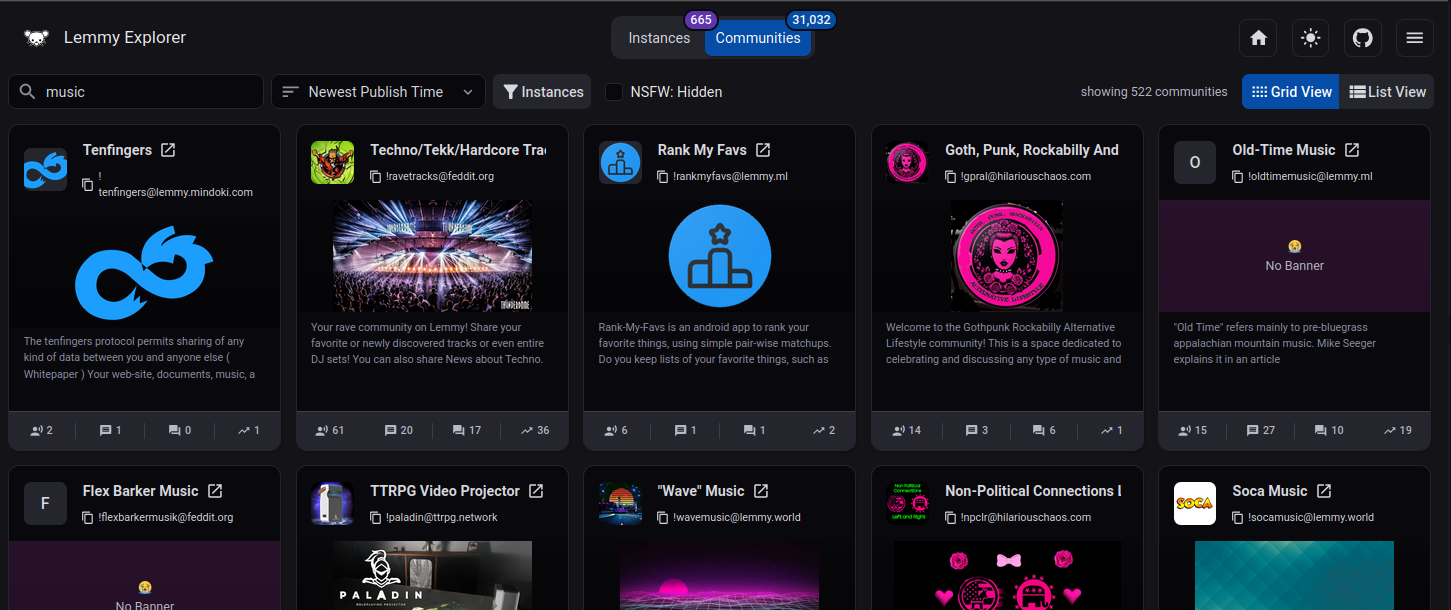Open the Flex Barker Music community title

coord(140,491)
